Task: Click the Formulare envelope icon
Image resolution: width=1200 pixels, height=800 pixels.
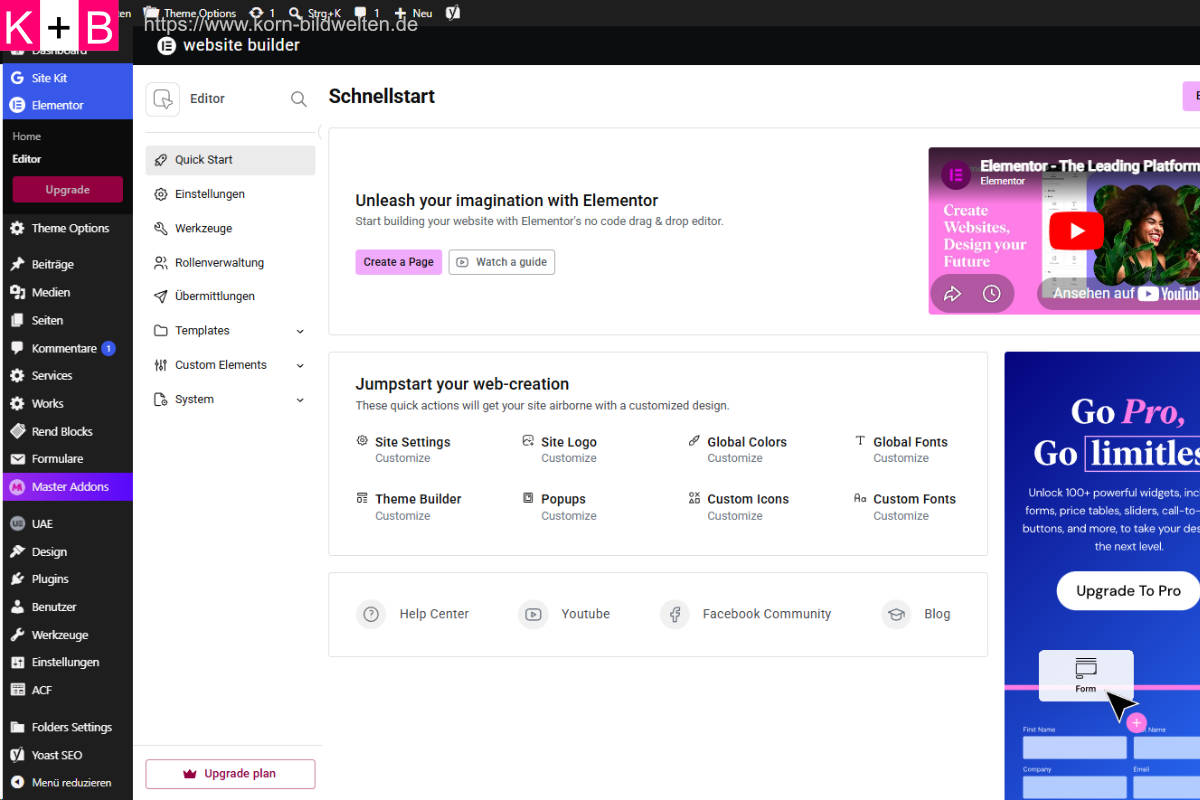Action: (17, 459)
